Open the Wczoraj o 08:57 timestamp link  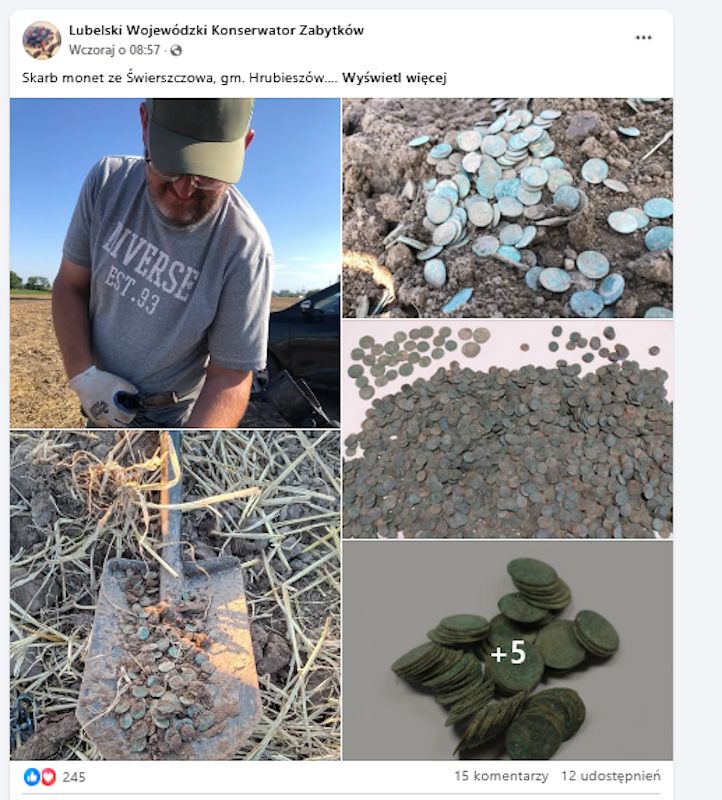pos(115,50)
